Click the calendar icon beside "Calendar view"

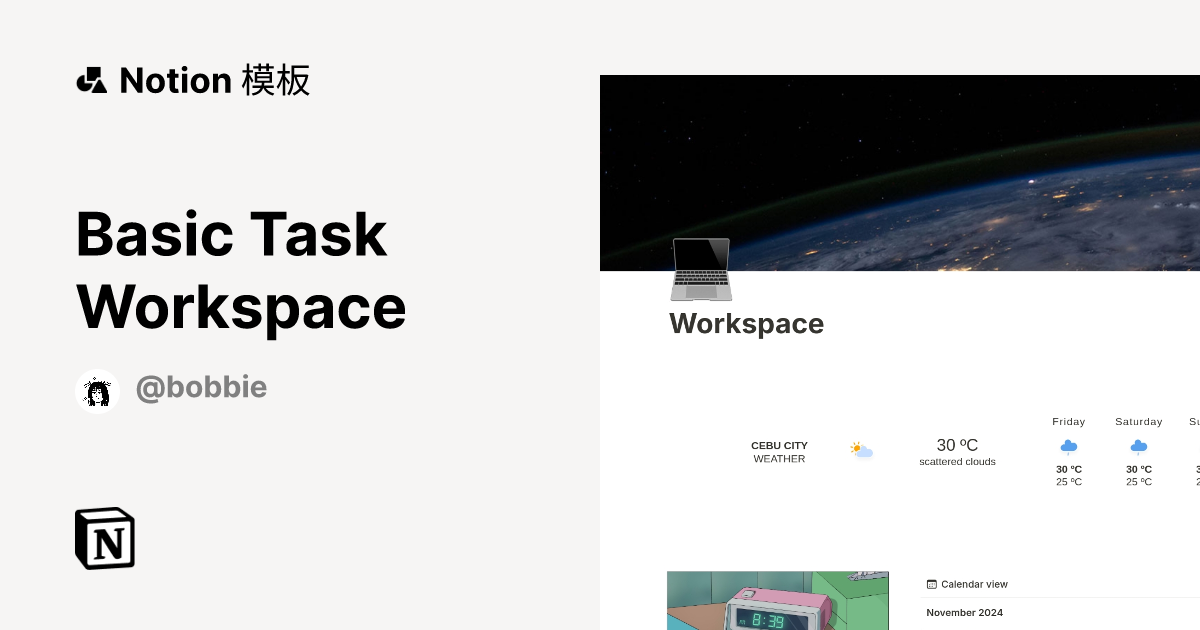[934, 584]
